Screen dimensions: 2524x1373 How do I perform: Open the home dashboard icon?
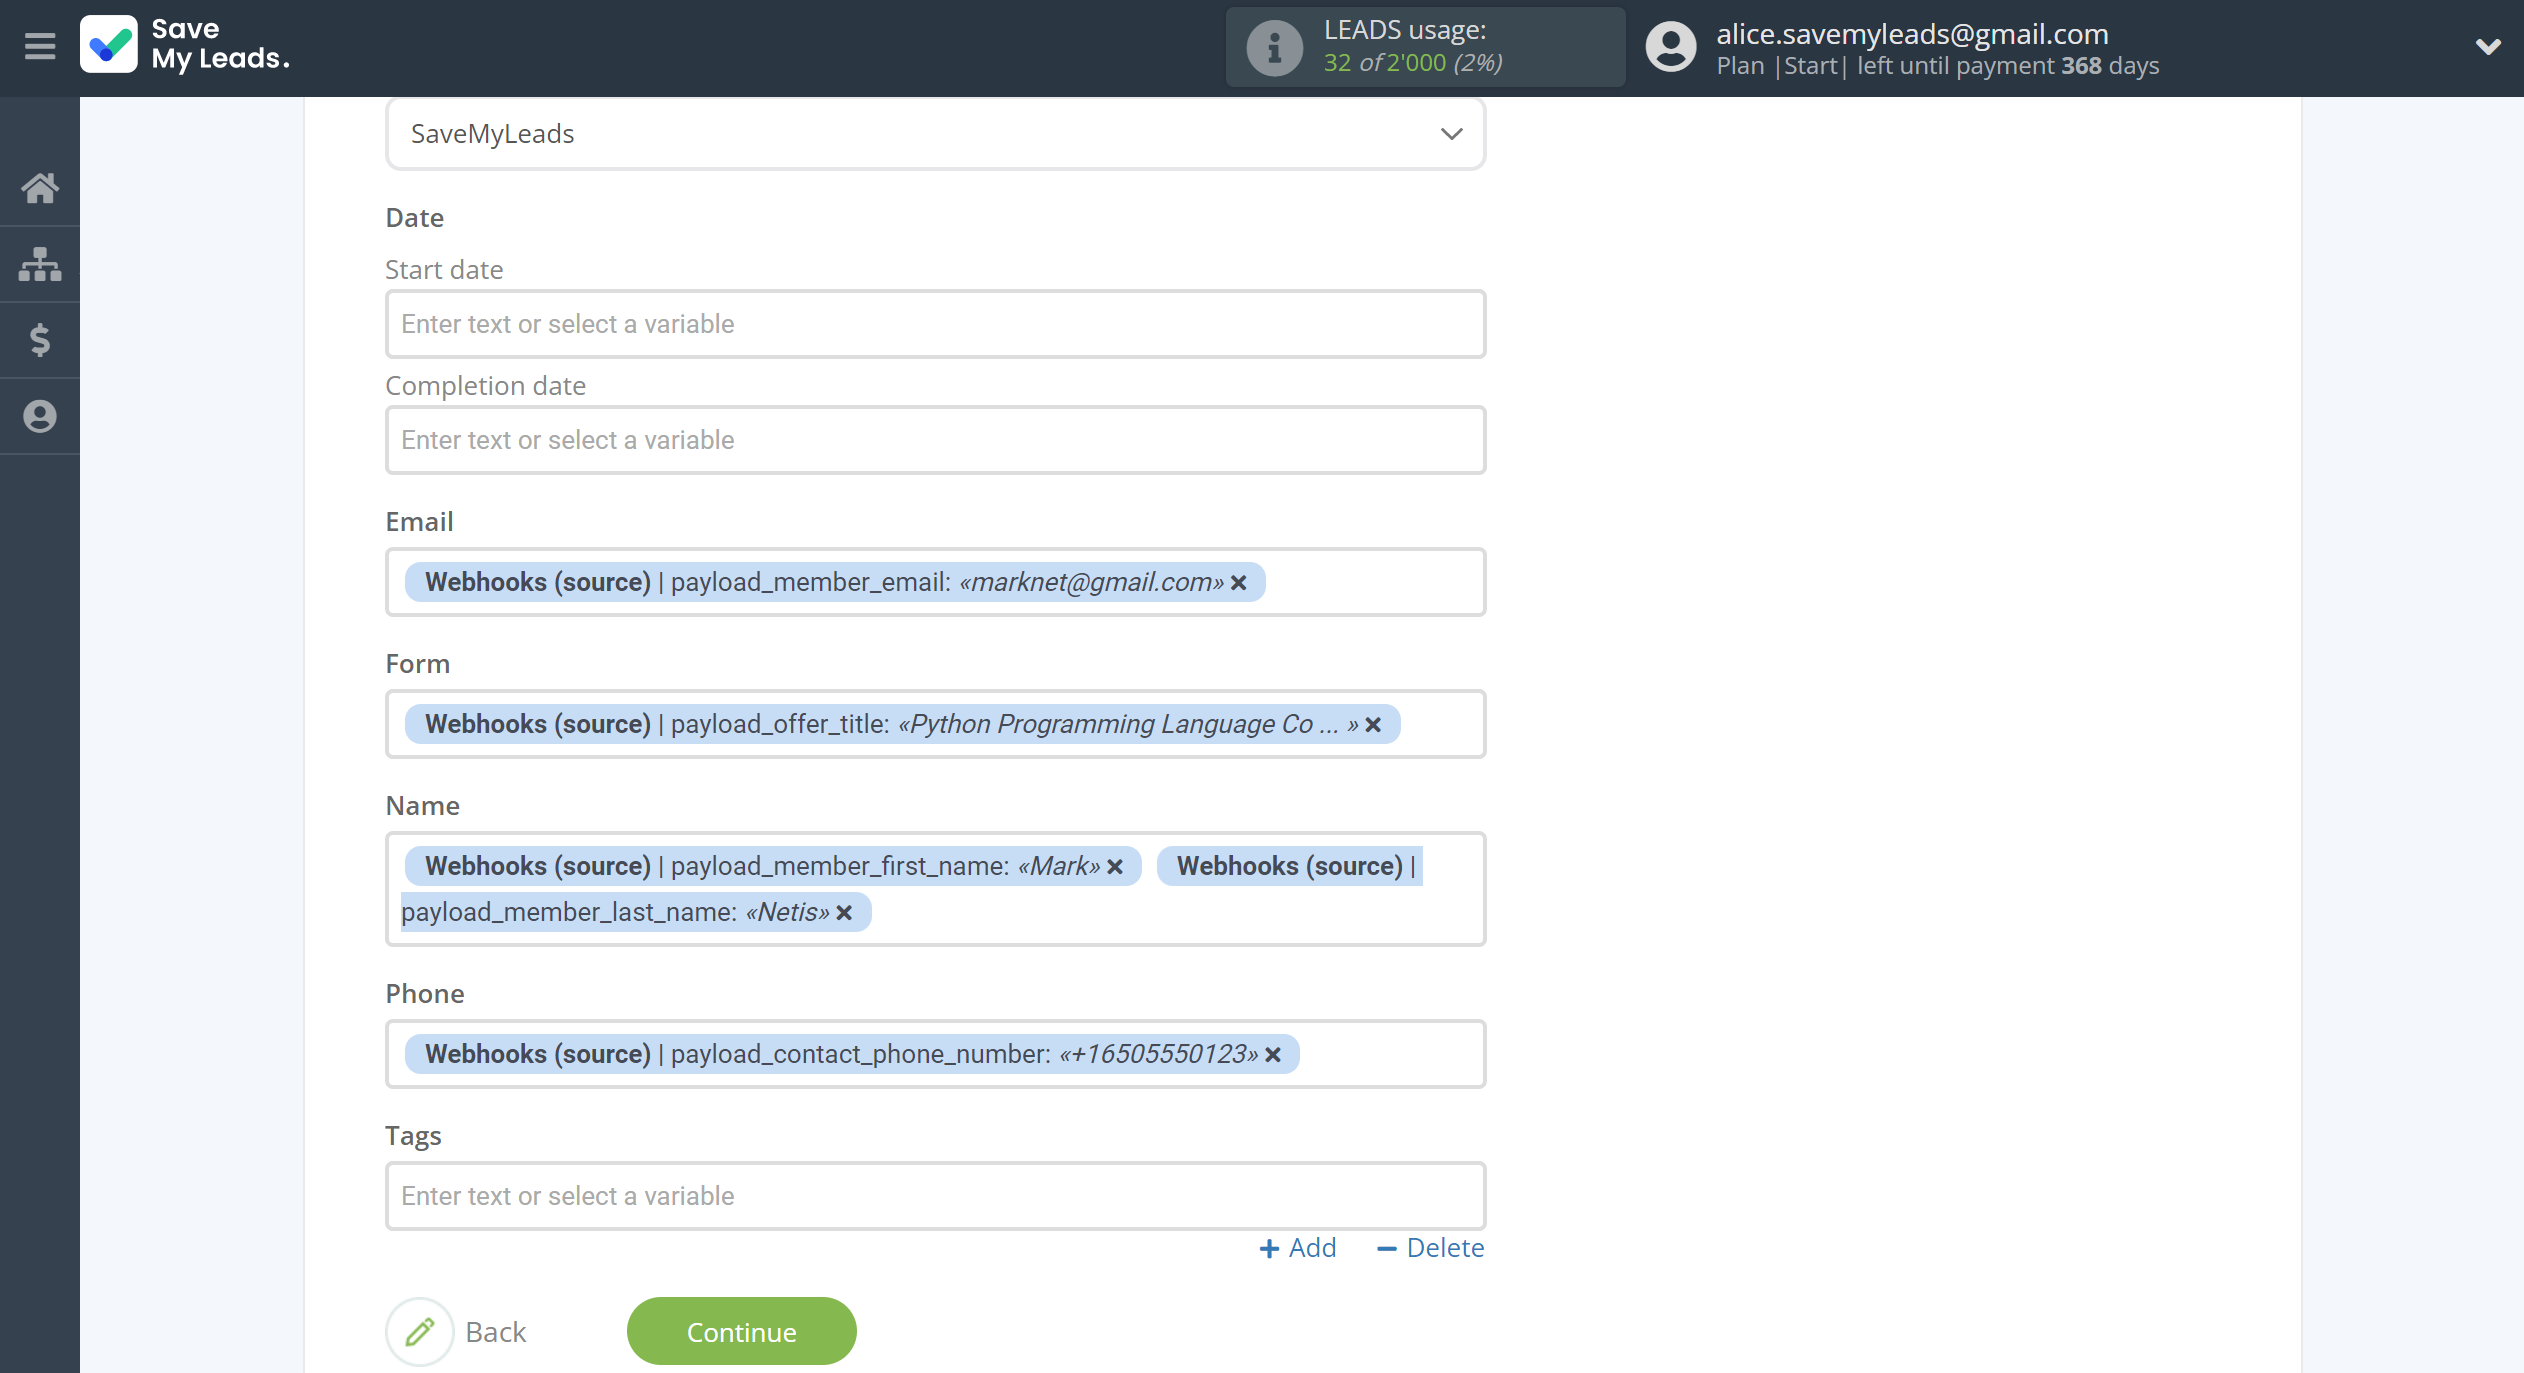click(40, 188)
